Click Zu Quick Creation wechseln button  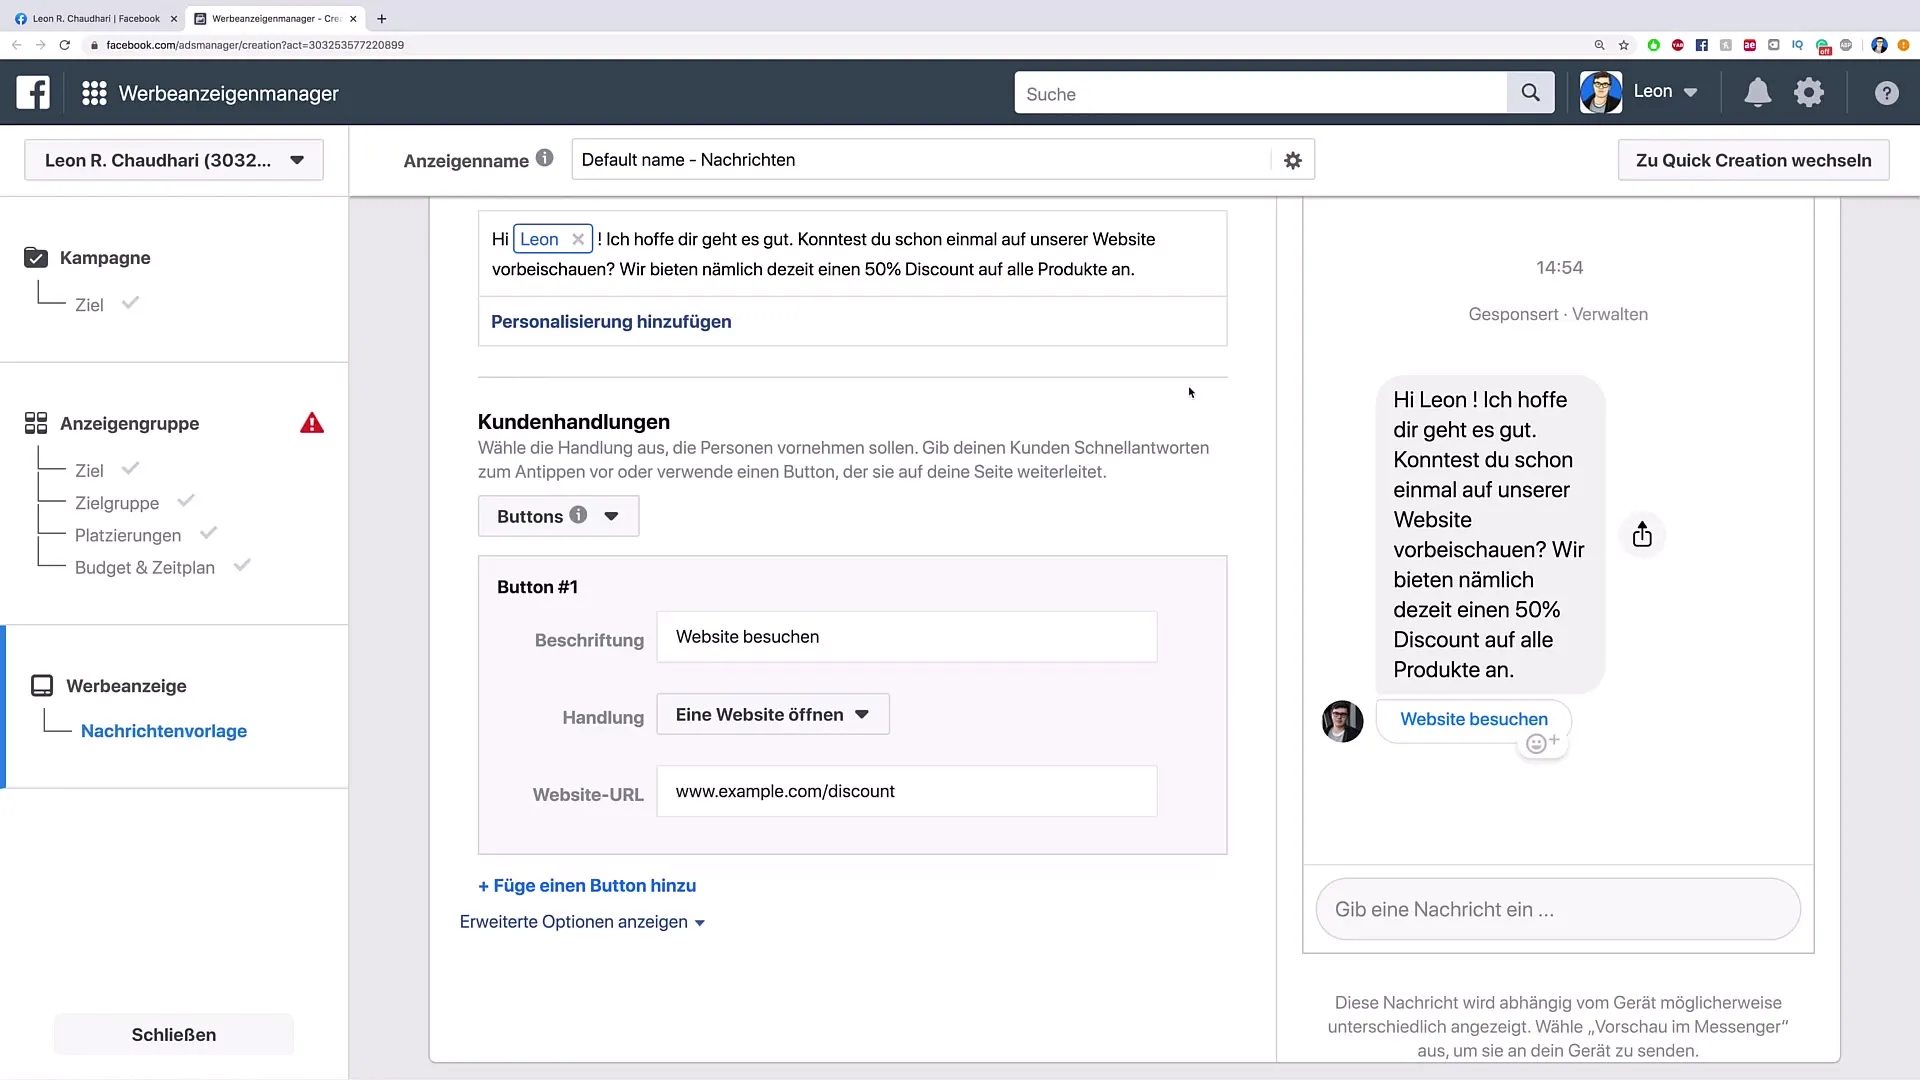tap(1753, 160)
